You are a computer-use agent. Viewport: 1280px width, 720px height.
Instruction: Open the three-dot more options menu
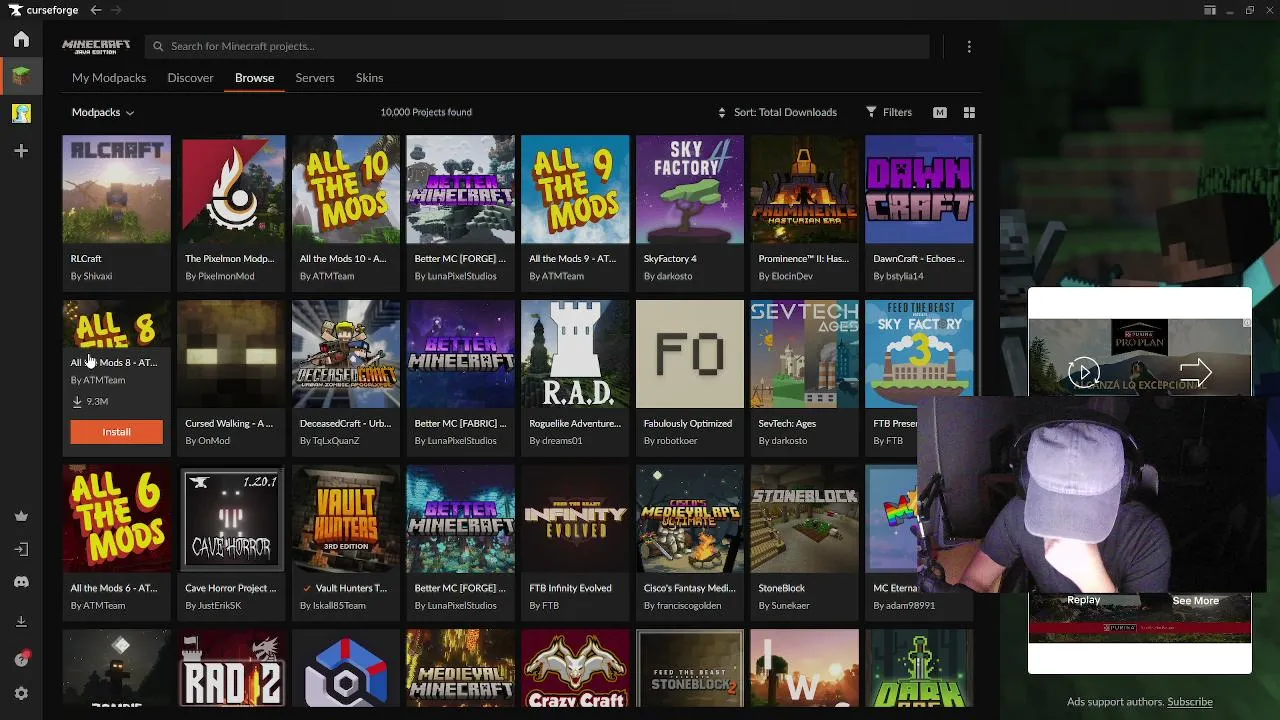(969, 47)
